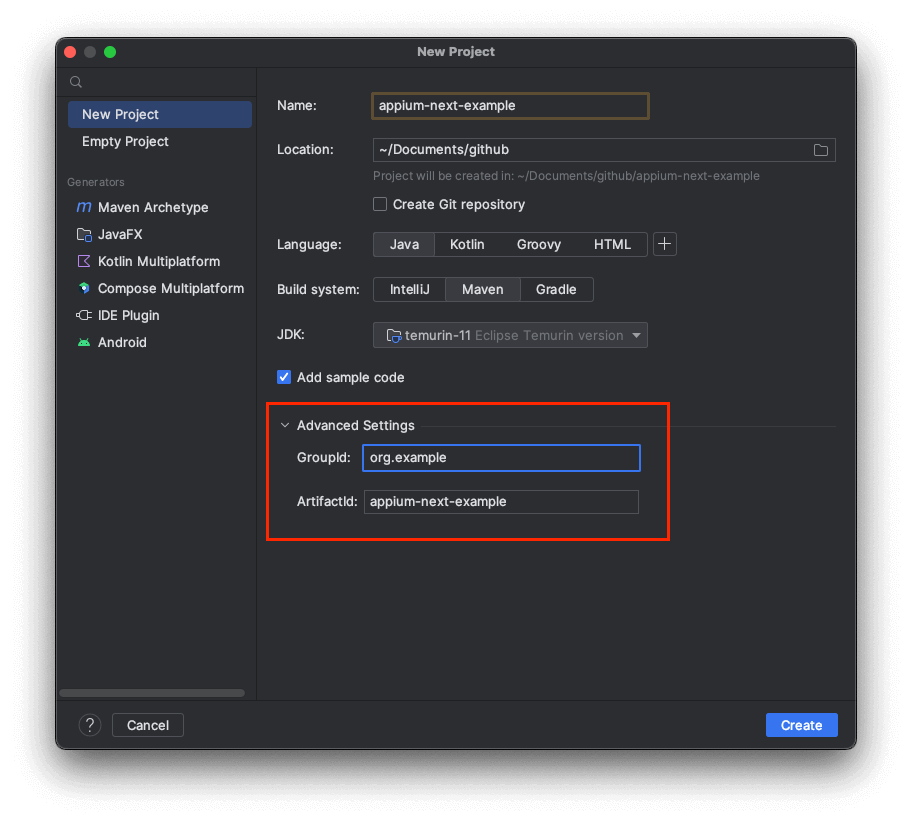Screen dimensions: 912x823
Task: Create the new project
Action: point(801,725)
